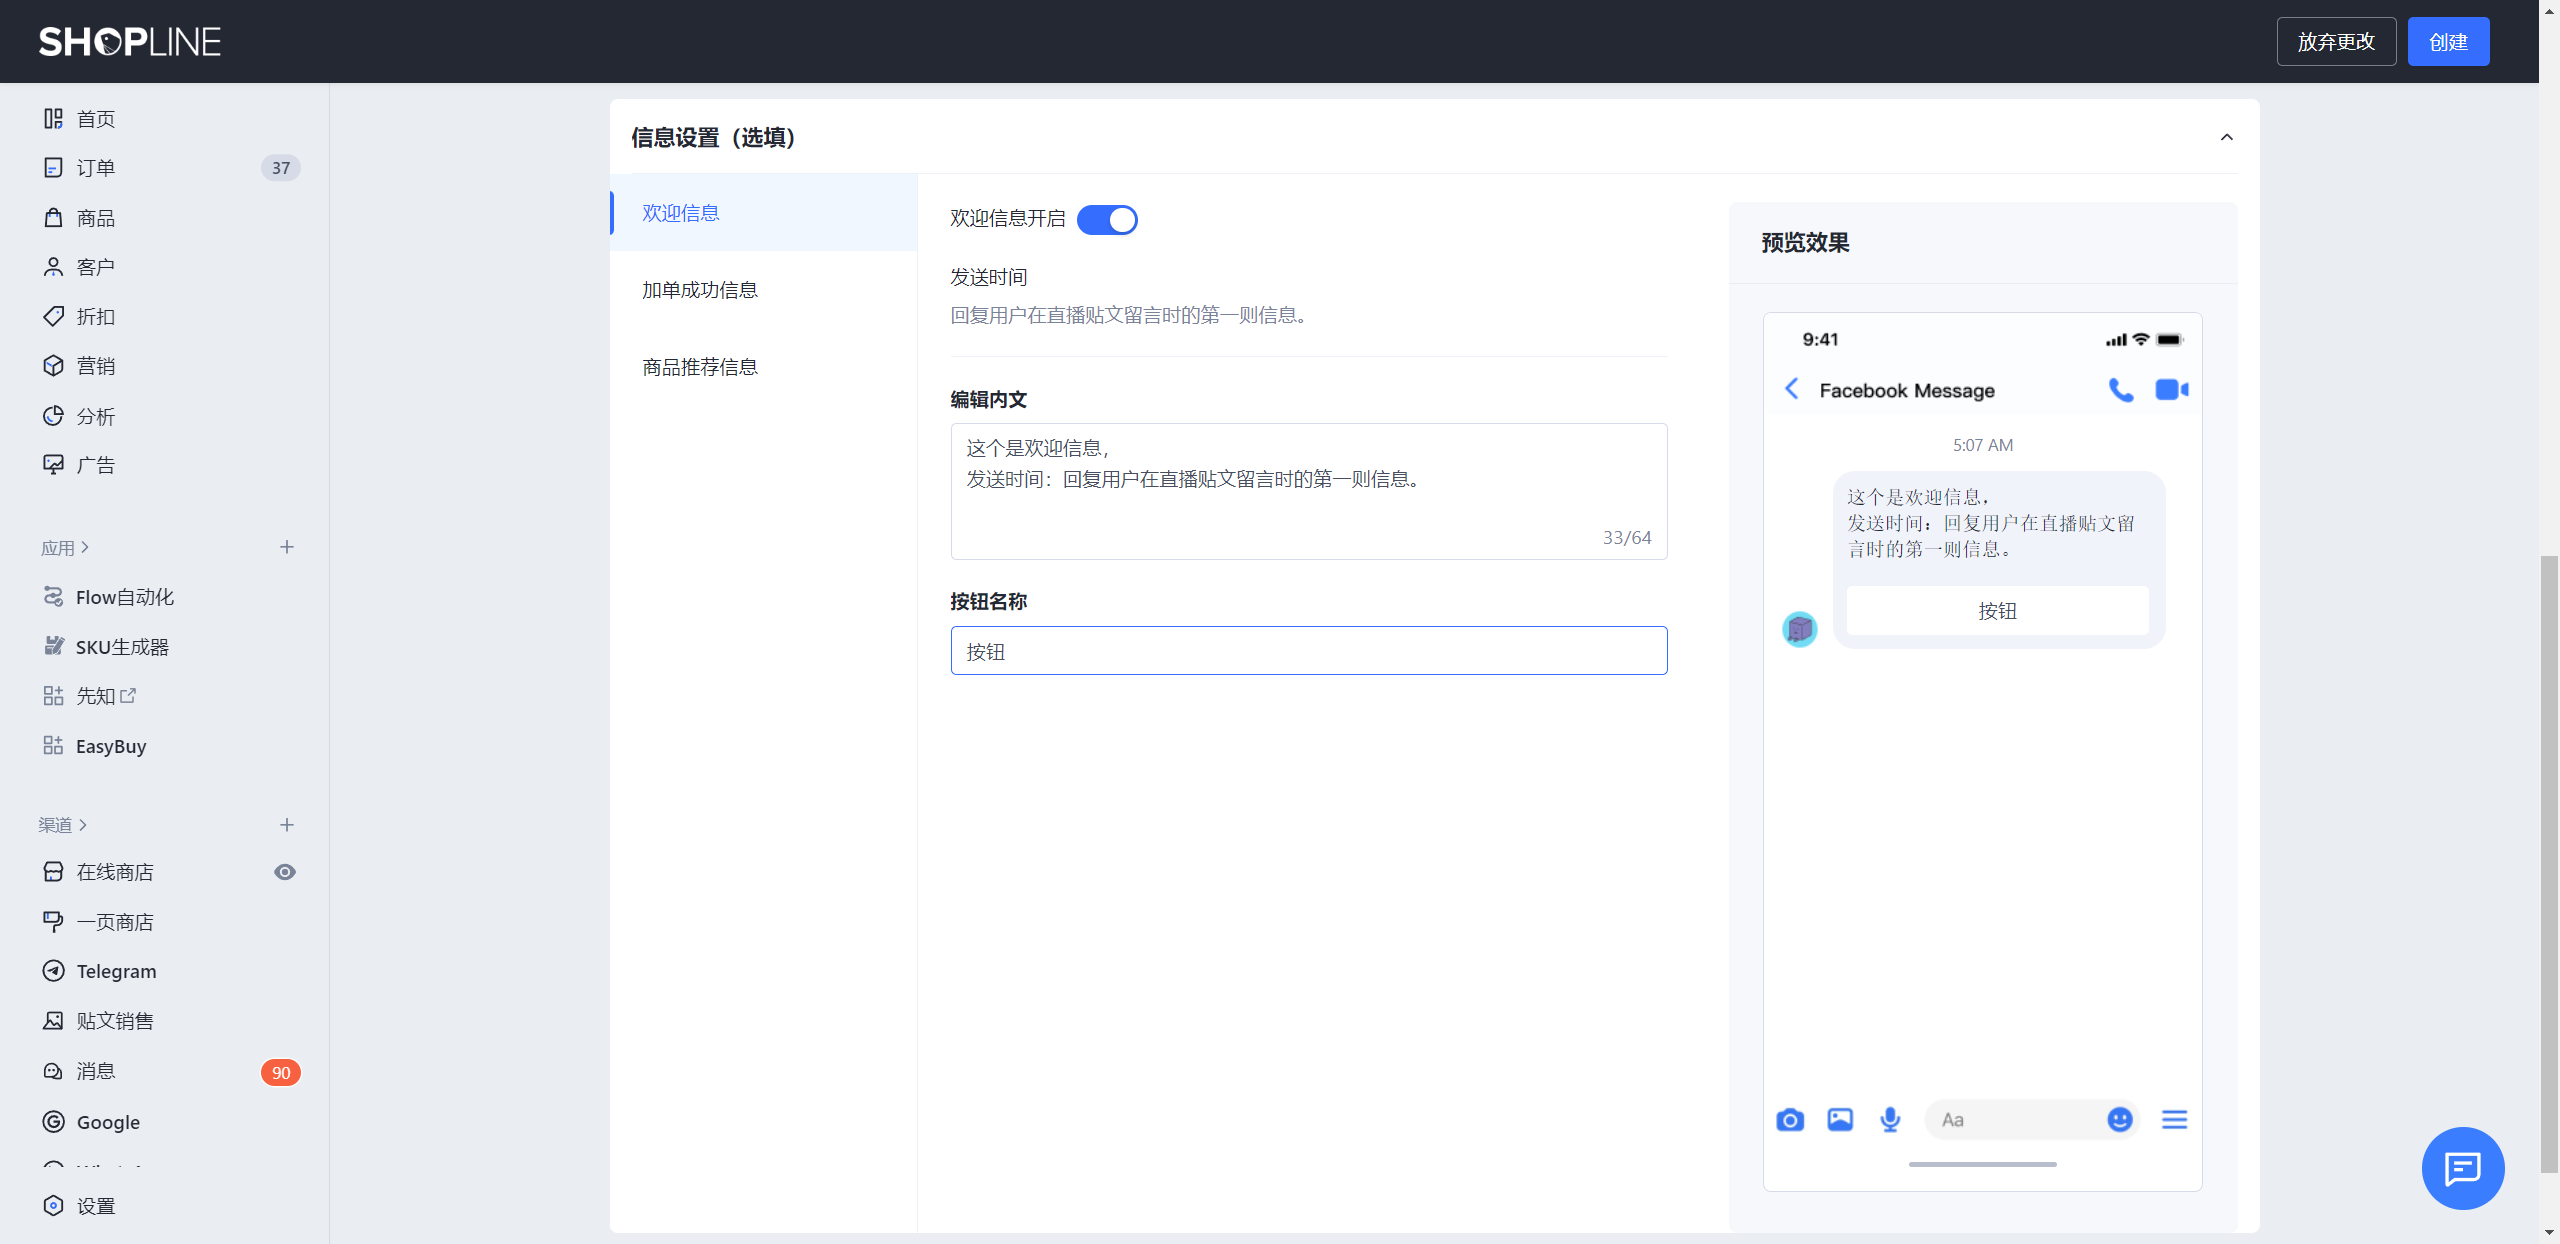Viewport: 2560px width, 1244px height.
Task: Open the 商品推荐信息 tab
Action: [764, 367]
